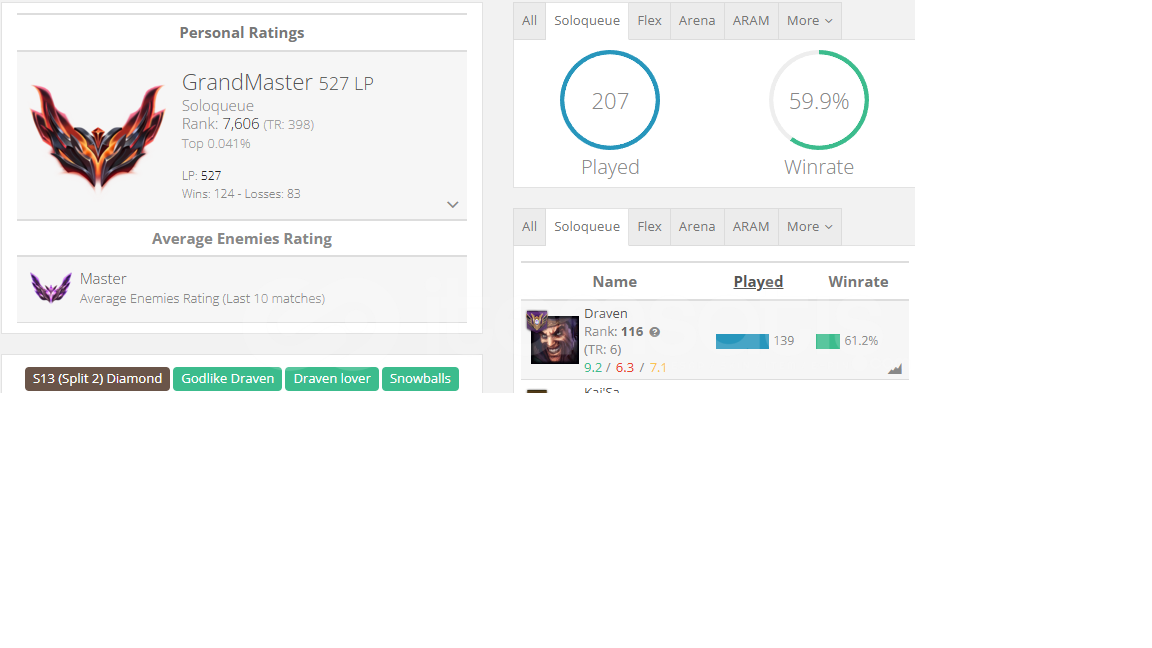Click the S13 (Split 2) Diamond tag
Viewport: 1152px width, 648px height.
coord(97,378)
